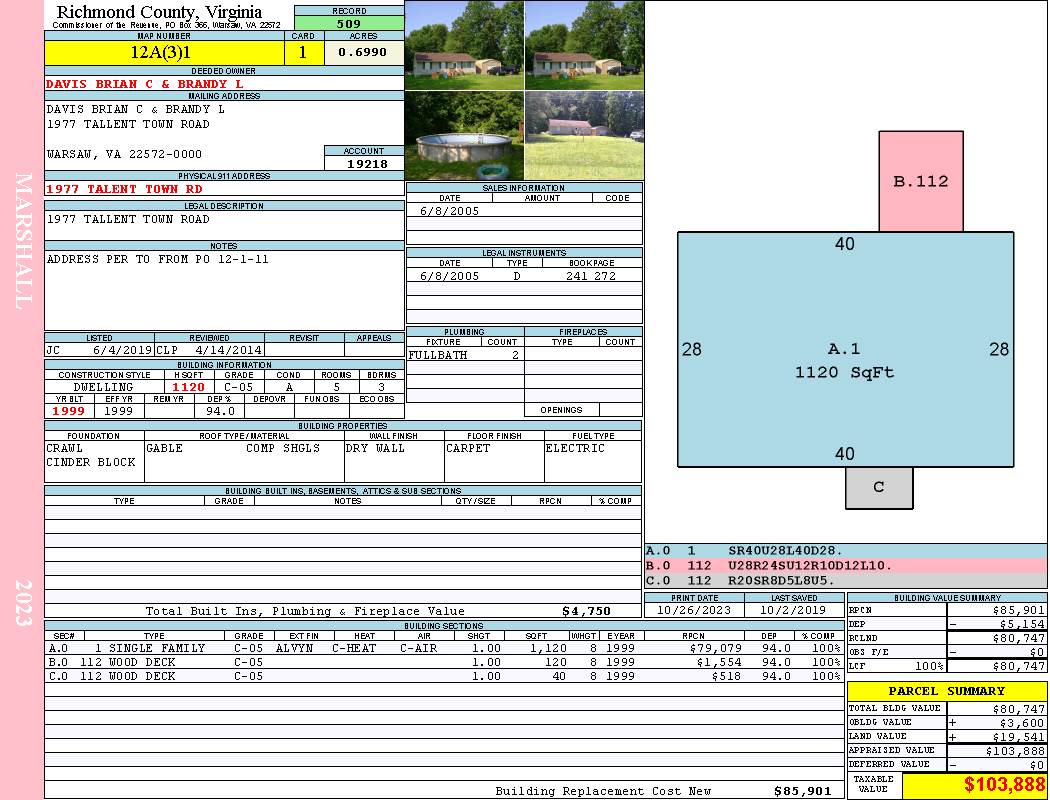Viewport: 1050px width, 800px height.
Task: Click the acres value 0.6990
Action: 364,53
